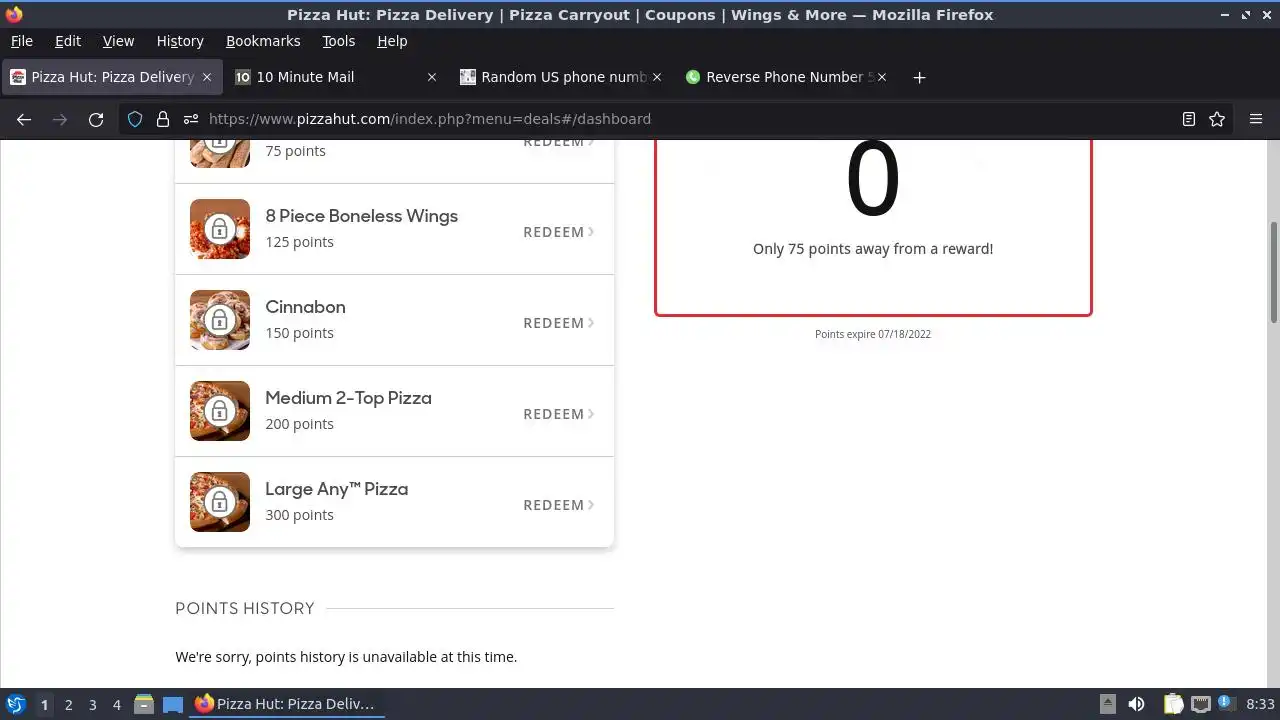Redeem Large Any Pizza

[559, 505]
